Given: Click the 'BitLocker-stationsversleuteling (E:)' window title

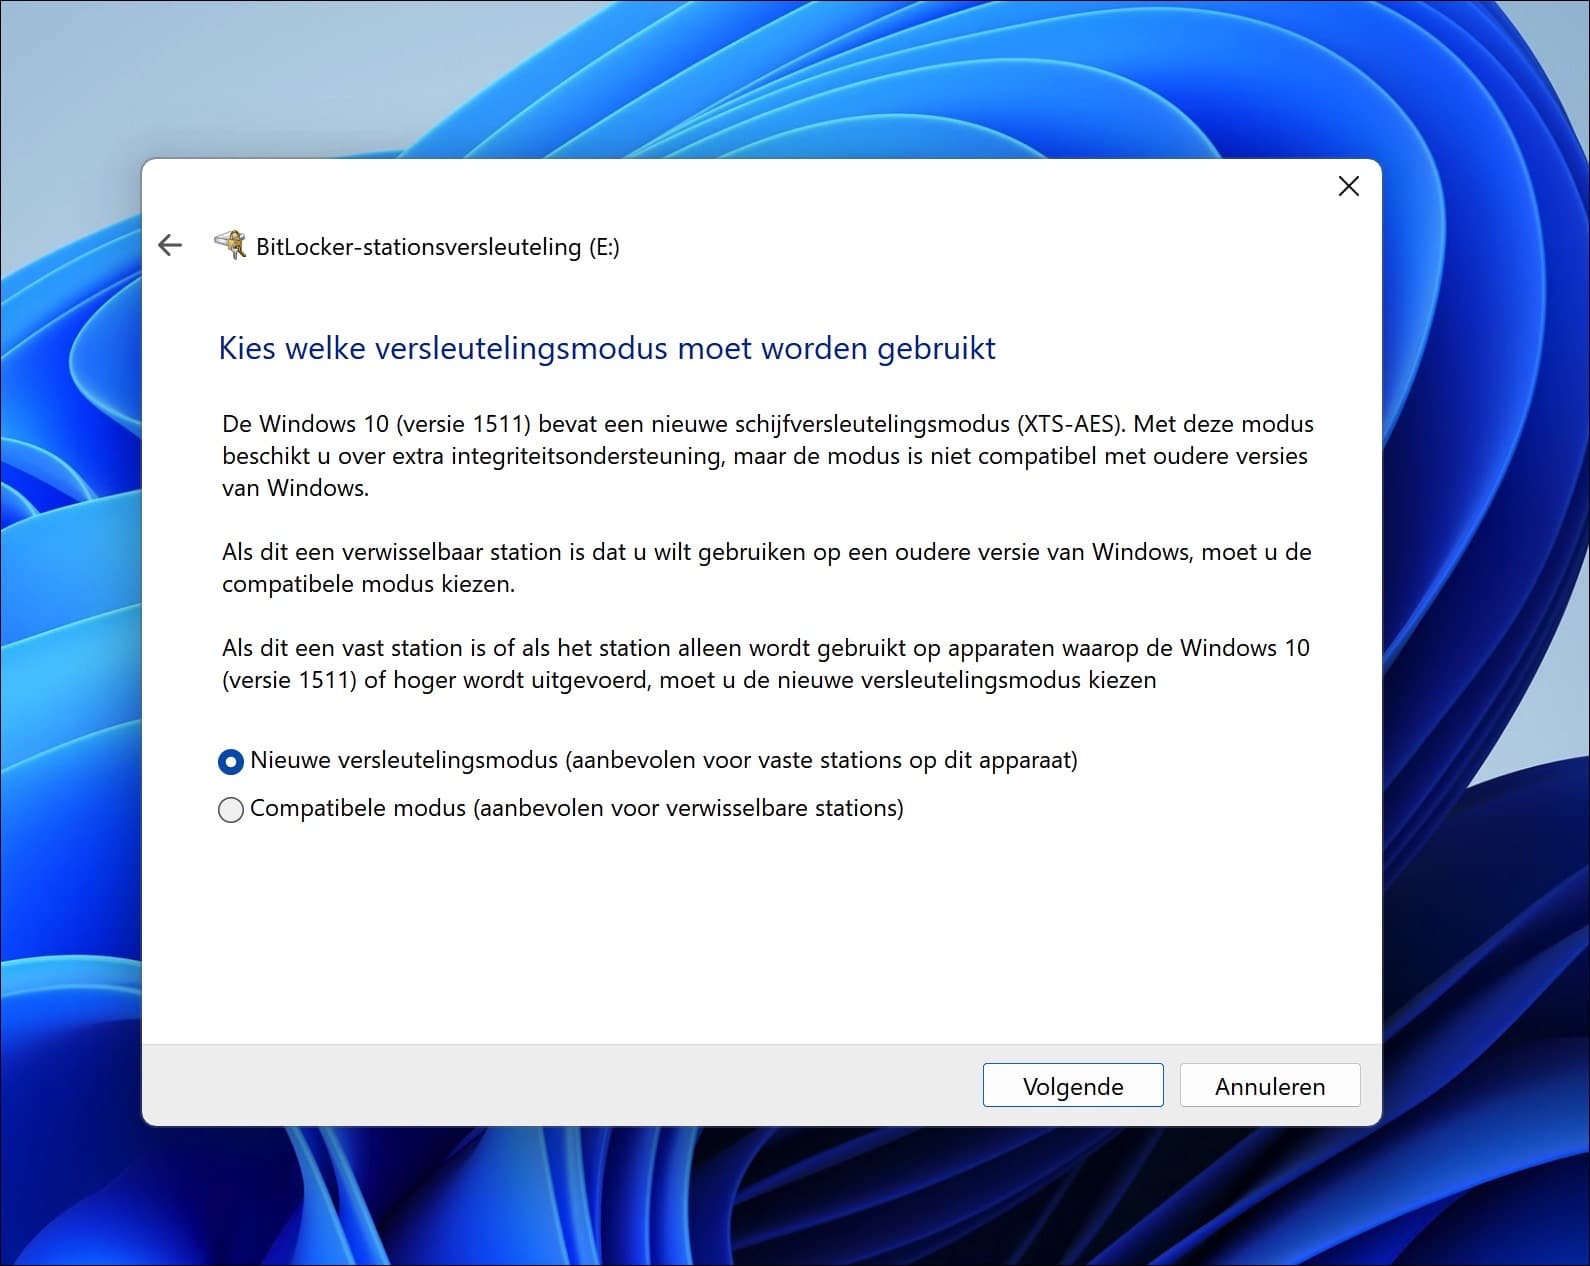Looking at the screenshot, I should coord(437,247).
